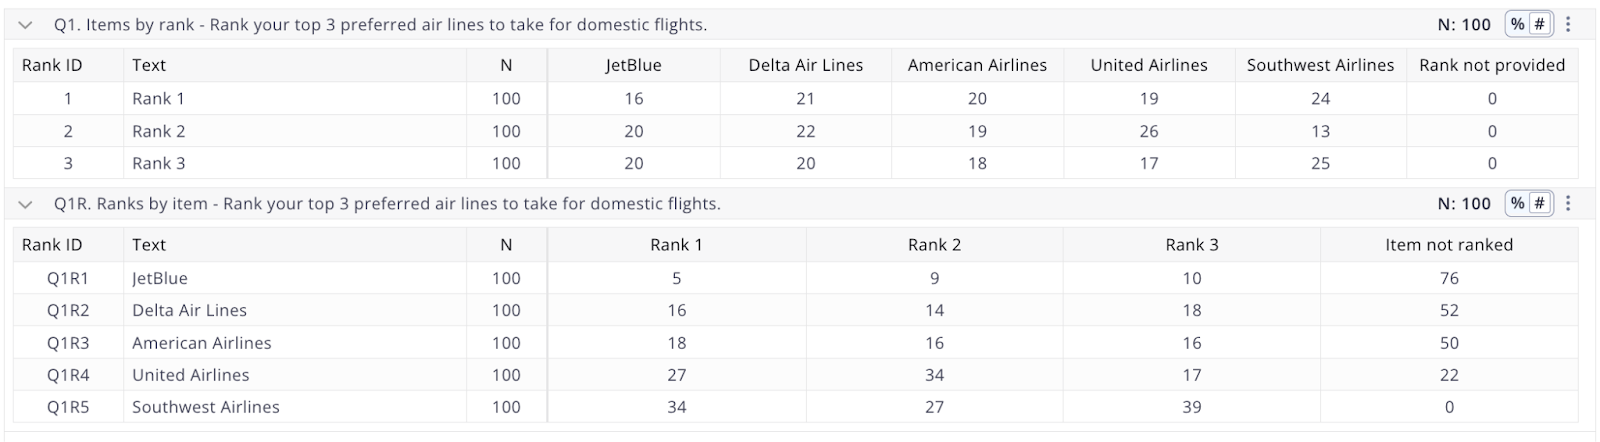The width and height of the screenshot is (1600, 442).
Task: Open the Q1R table's three-dot options menu
Action: tap(1568, 204)
